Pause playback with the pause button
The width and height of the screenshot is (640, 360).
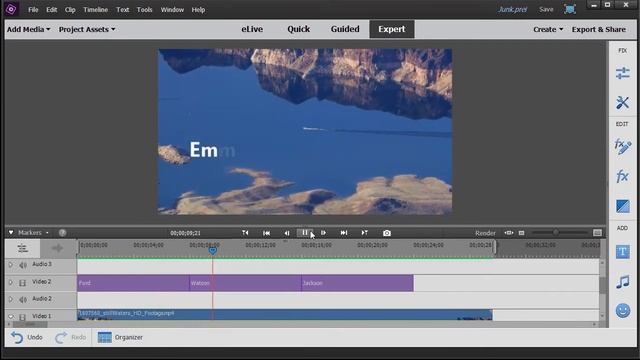pyautogui.click(x=305, y=233)
